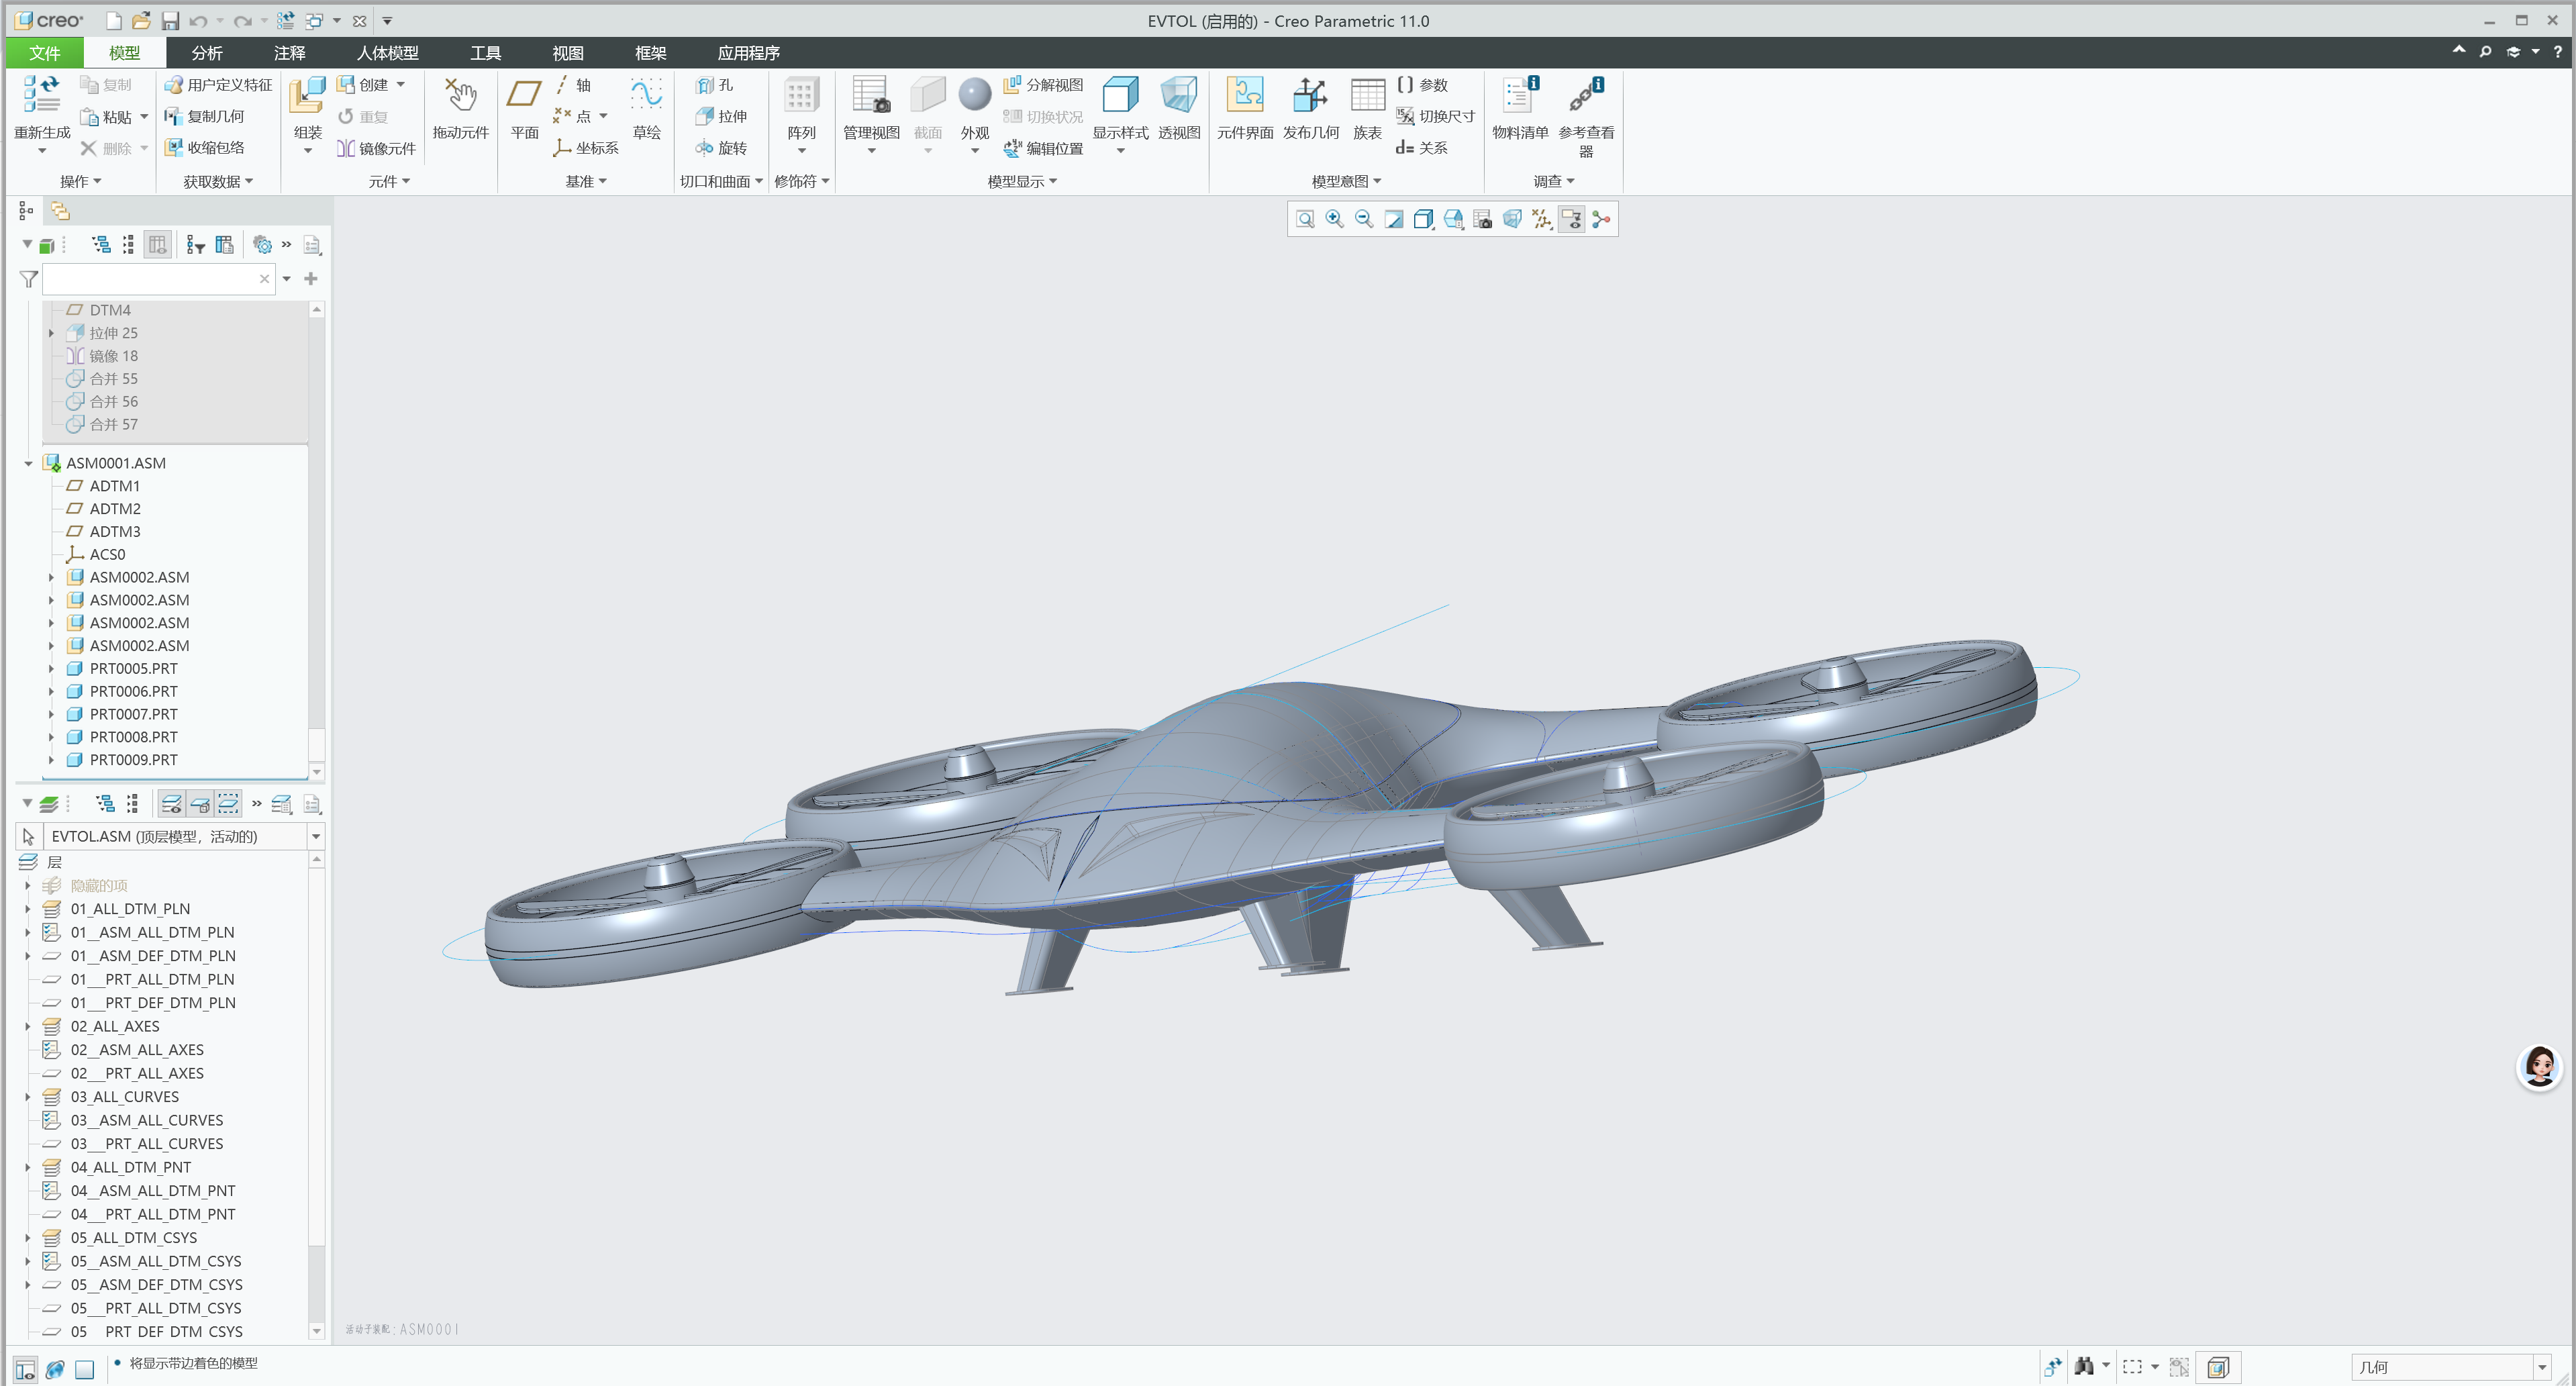The height and width of the screenshot is (1386, 2576).
Task: Toggle tree columns display in model tree toolbar
Action: coord(157,245)
